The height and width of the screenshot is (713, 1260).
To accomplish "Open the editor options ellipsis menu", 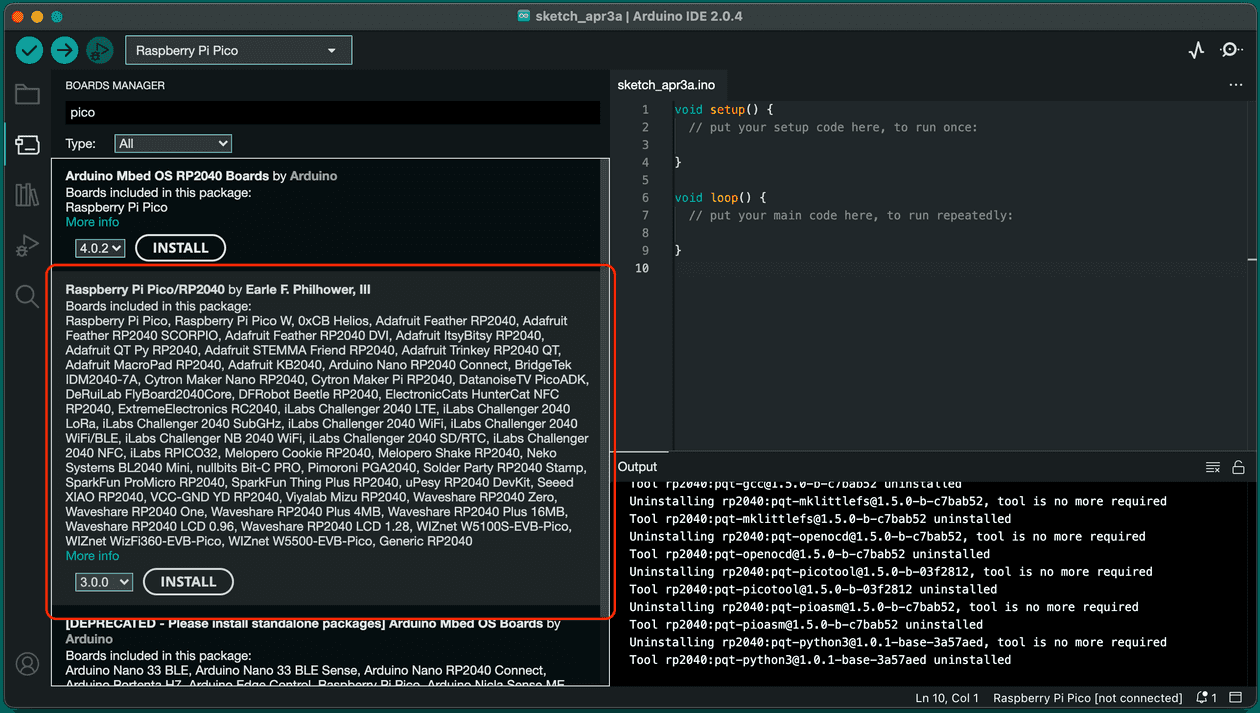I will (1236, 85).
